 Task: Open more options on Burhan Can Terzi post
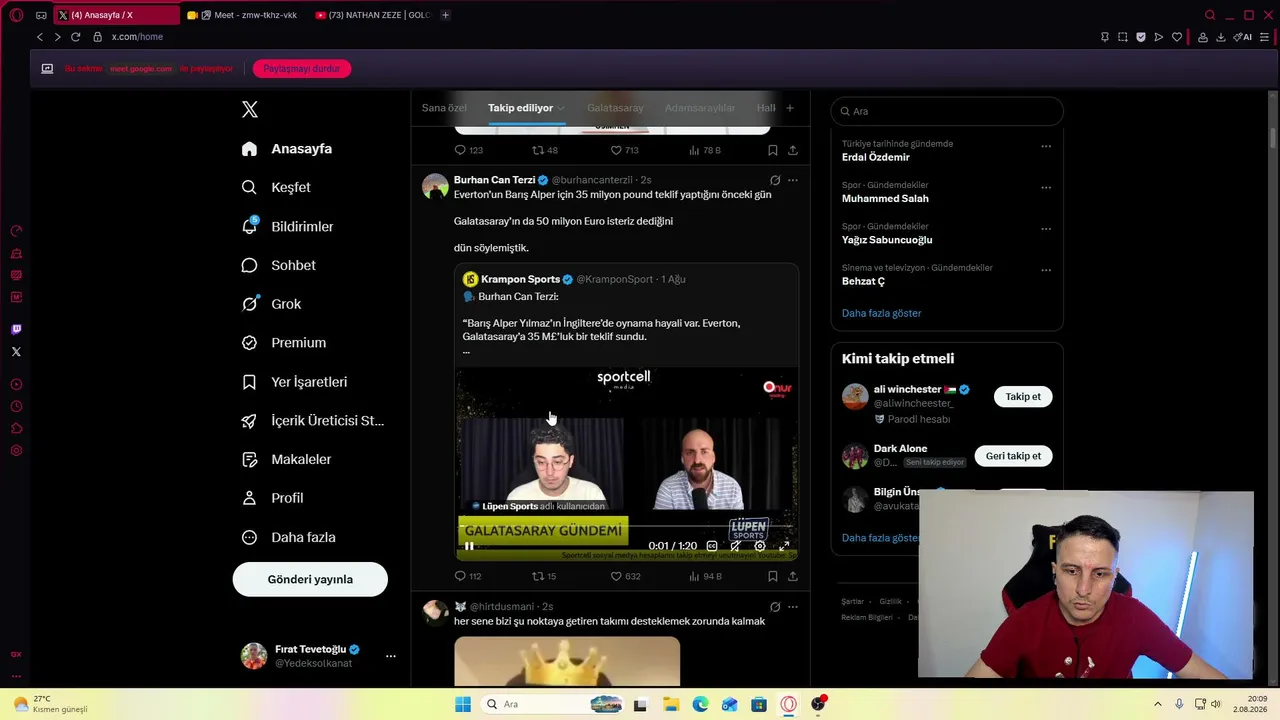pyautogui.click(x=793, y=180)
